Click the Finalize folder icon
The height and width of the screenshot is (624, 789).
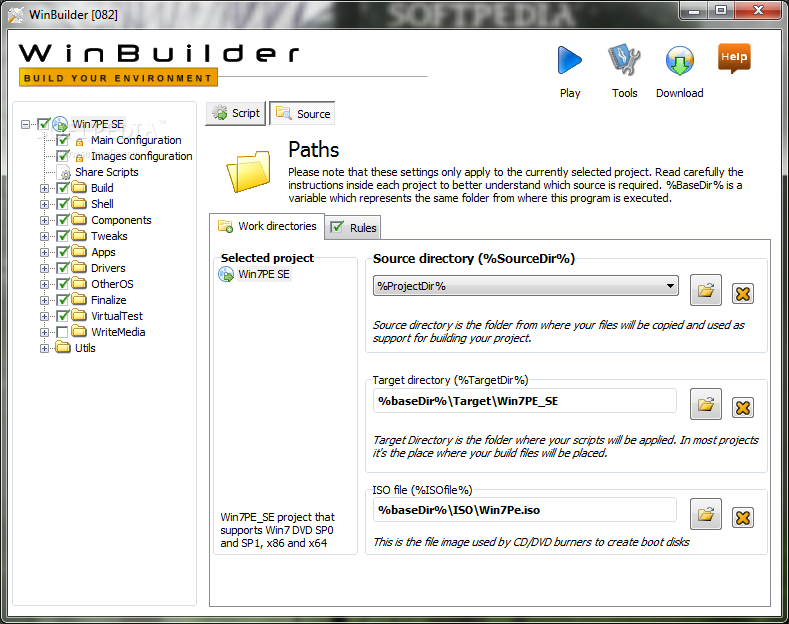point(78,299)
